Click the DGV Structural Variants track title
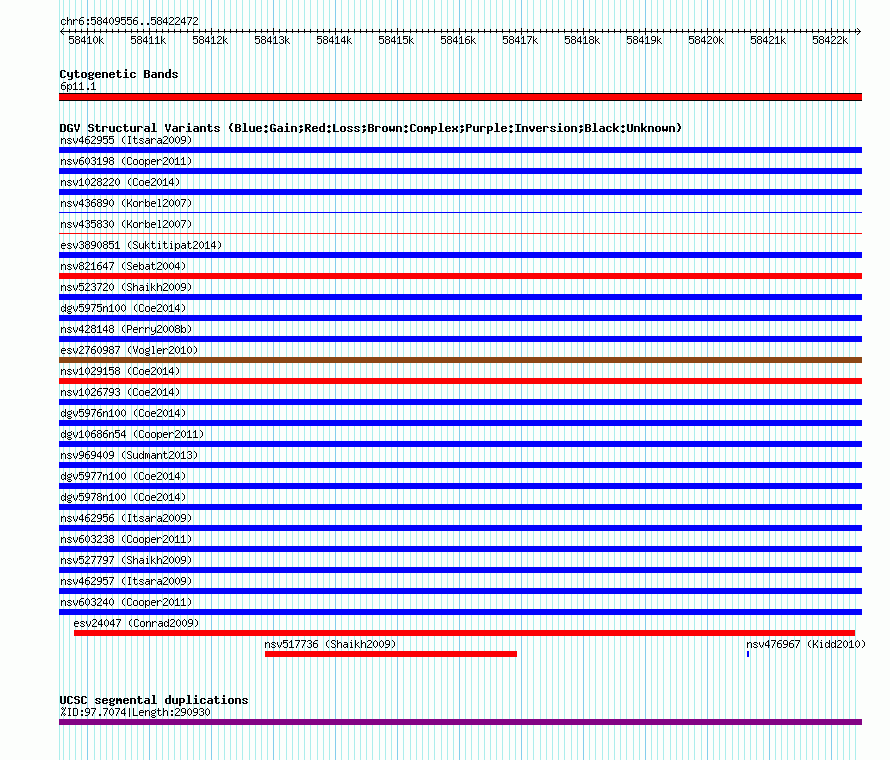Viewport: 890px width, 760px height. click(371, 128)
